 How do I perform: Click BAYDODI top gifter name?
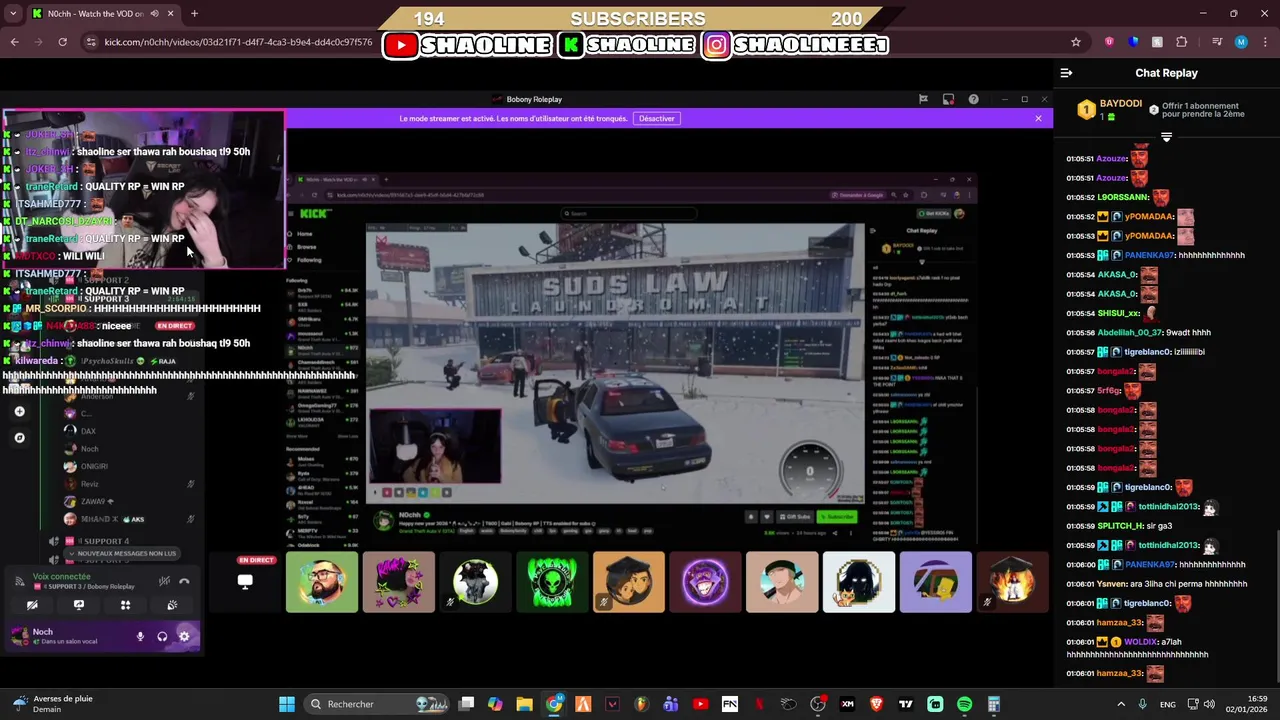[1120, 103]
